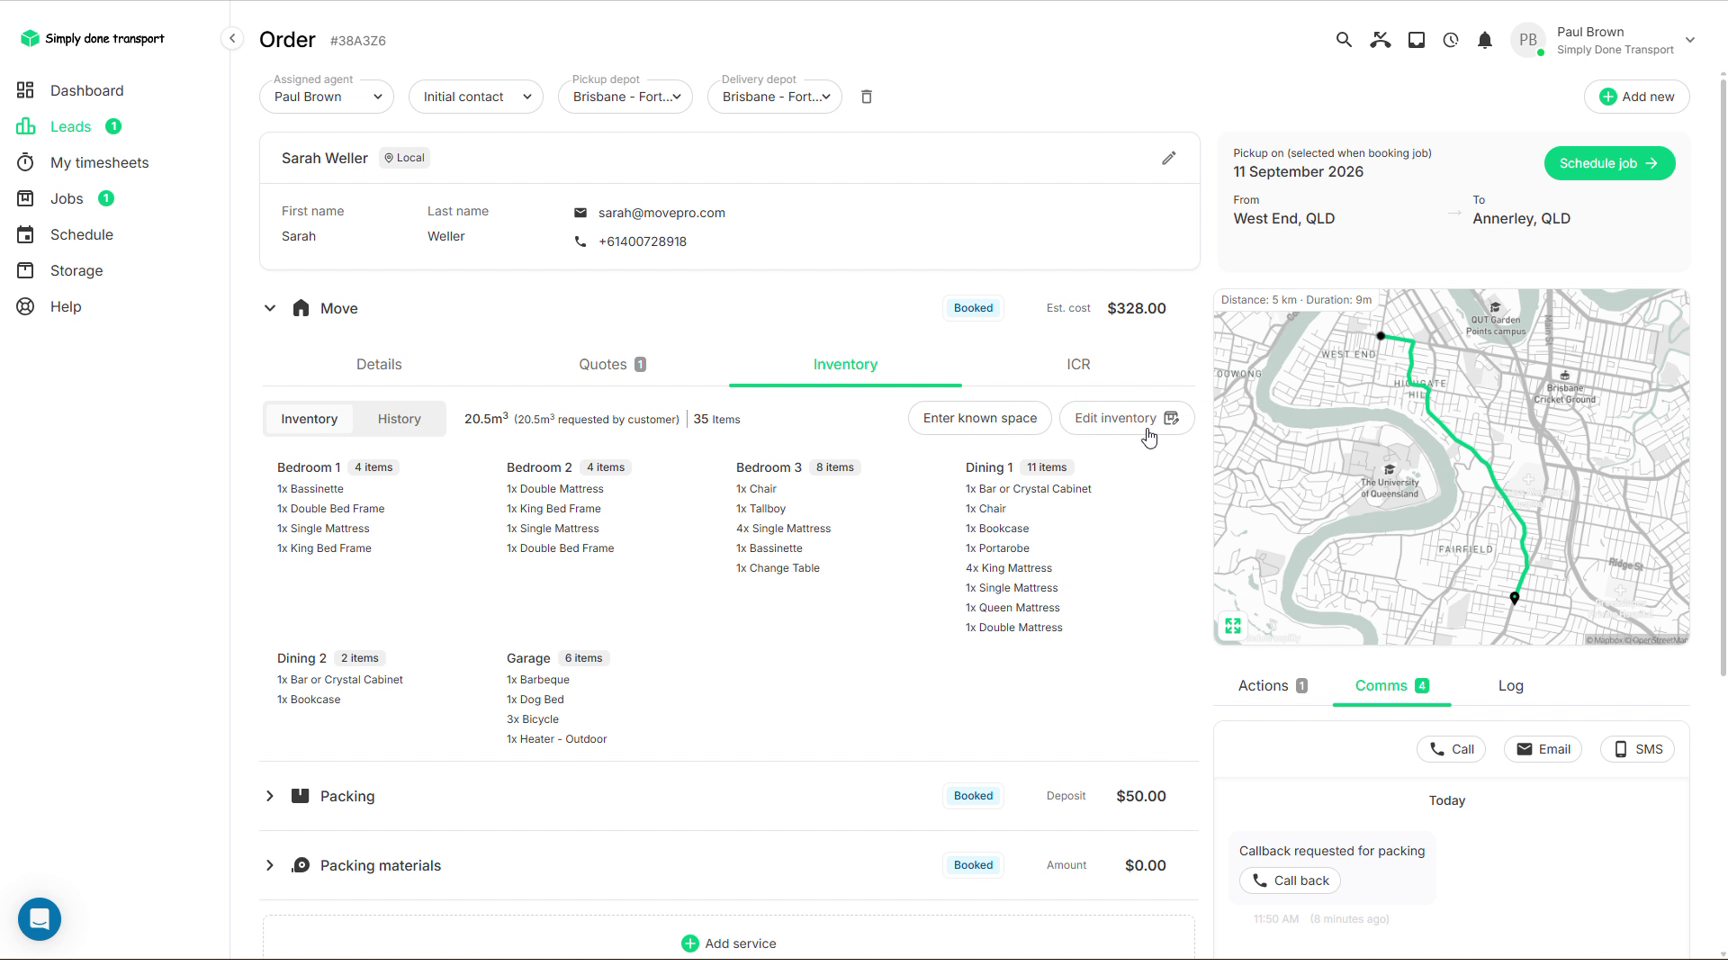Screen dimensions: 1728x960
Task: Open the Delivery depot dropdown
Action: tap(775, 97)
